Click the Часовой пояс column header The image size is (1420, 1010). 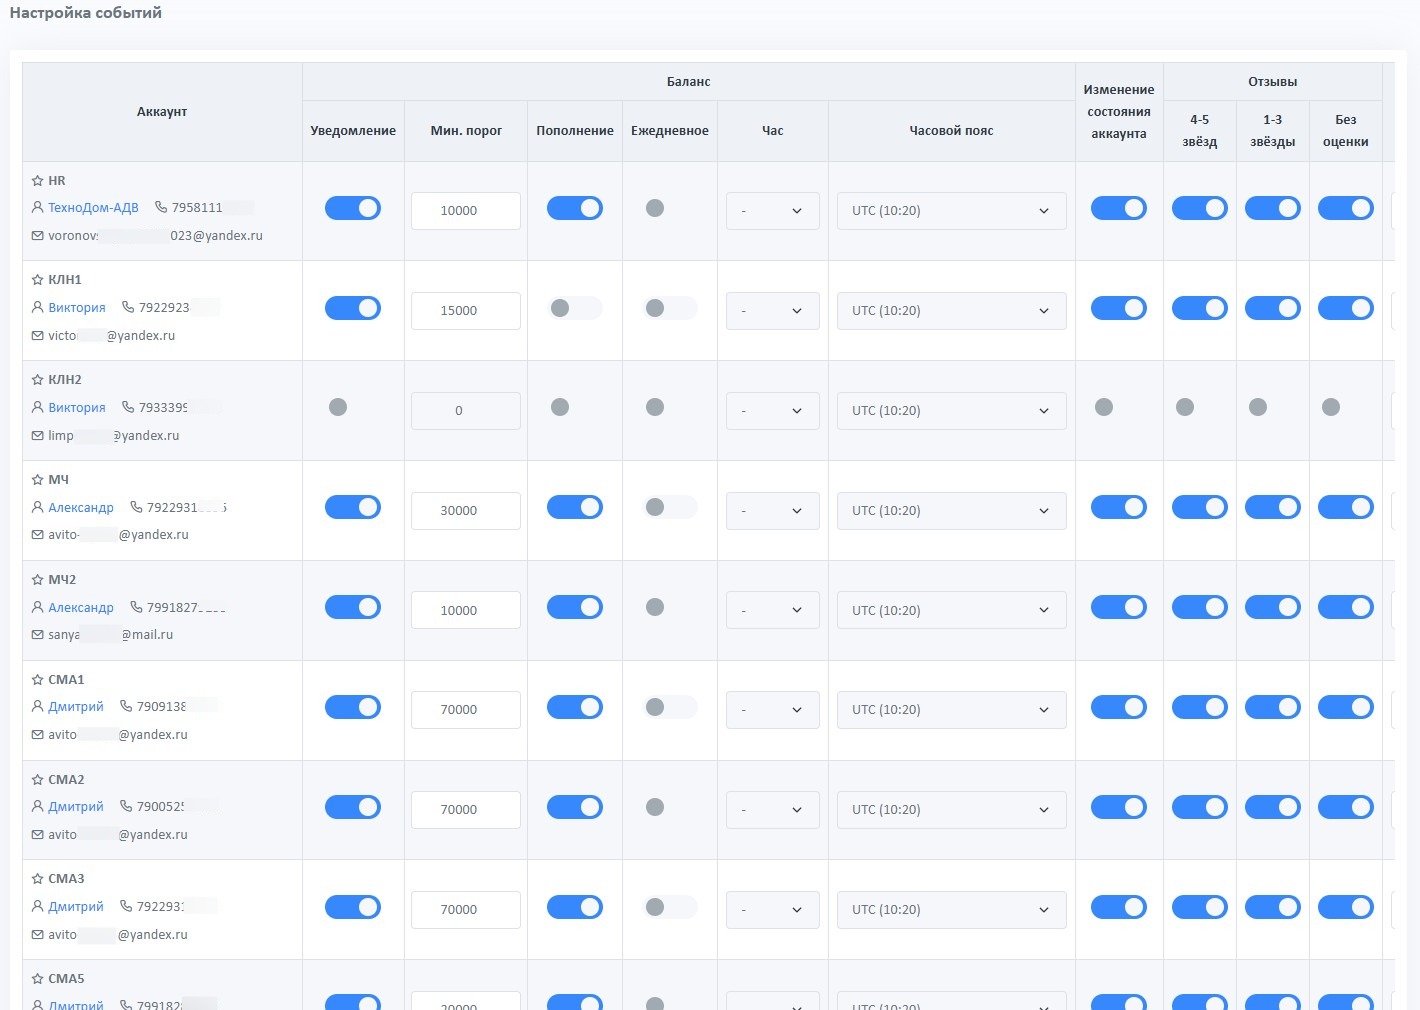point(952,131)
